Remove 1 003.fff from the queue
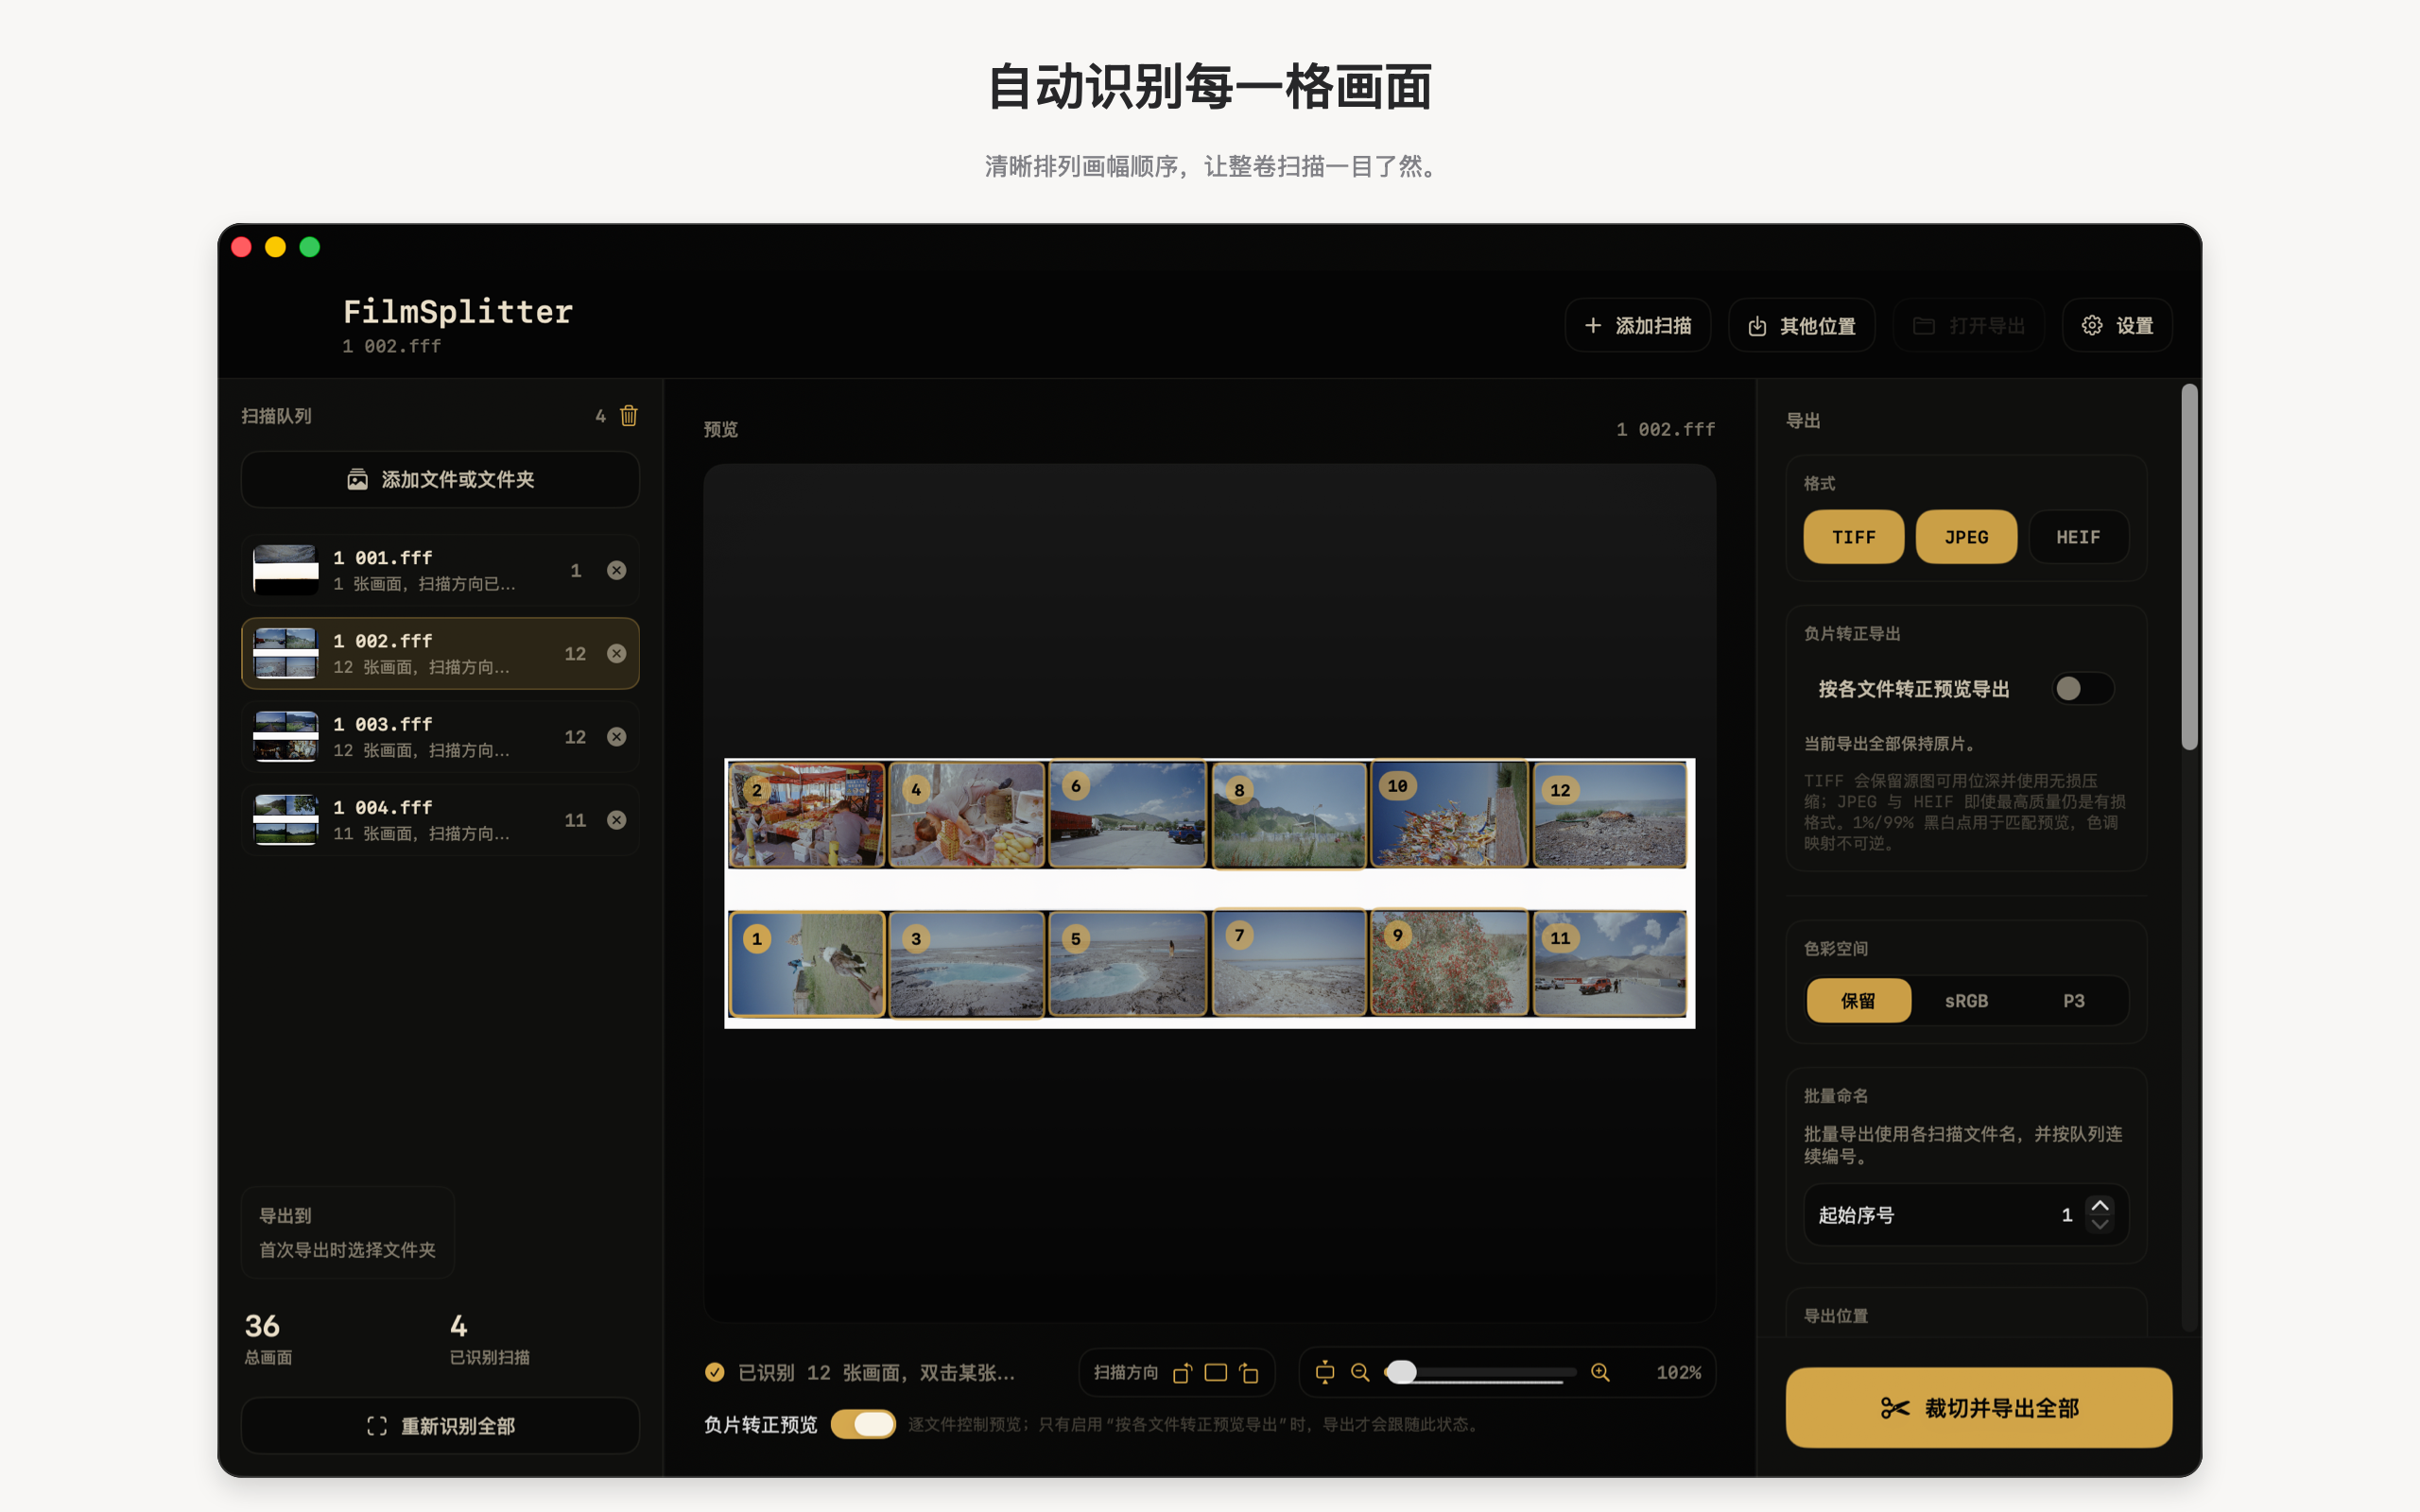 click(617, 737)
